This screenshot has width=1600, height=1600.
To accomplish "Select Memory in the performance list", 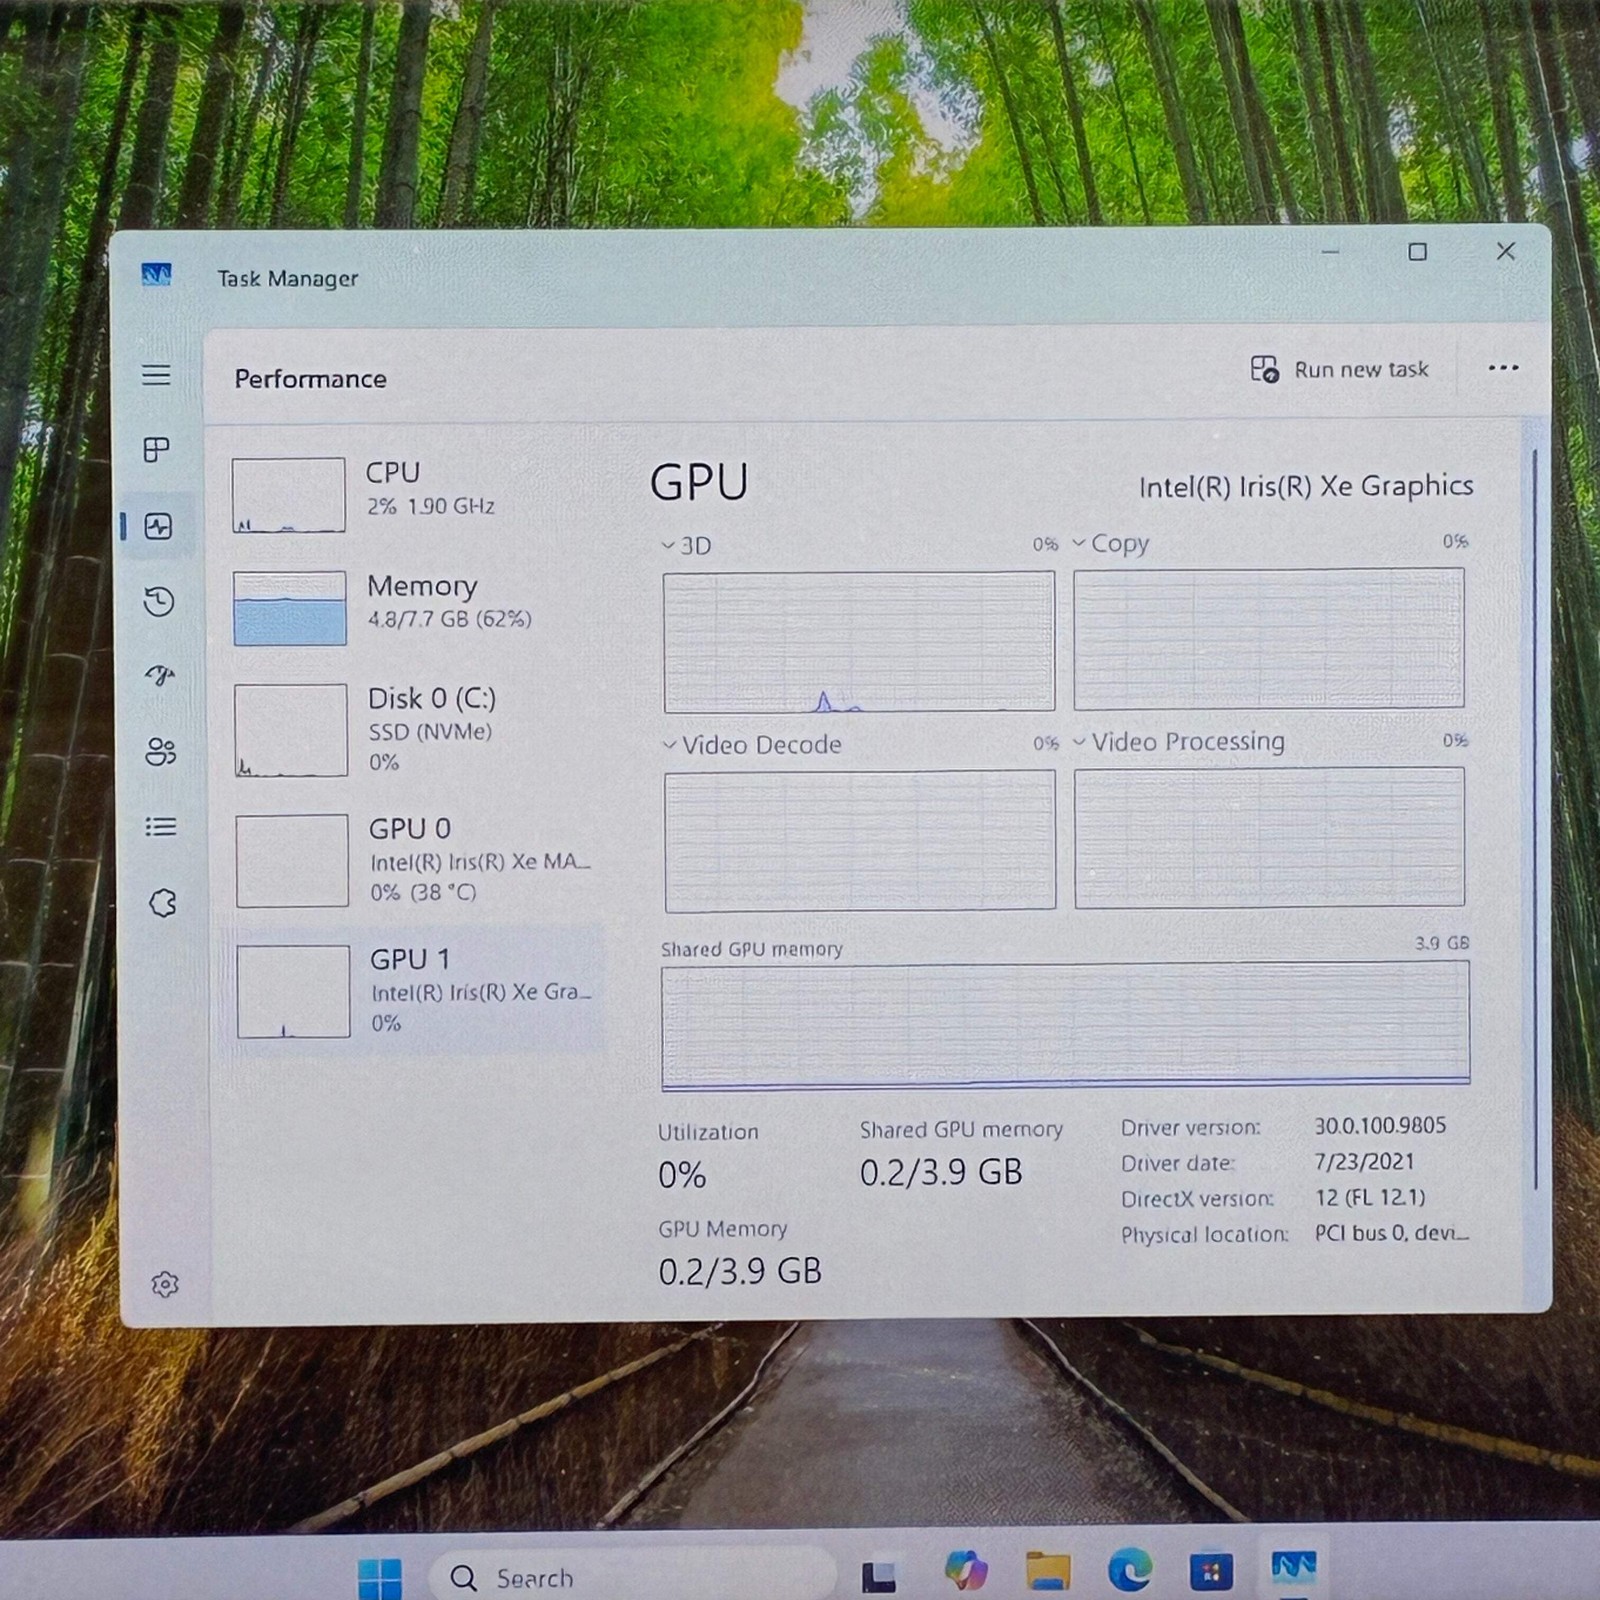I will click(412, 607).
